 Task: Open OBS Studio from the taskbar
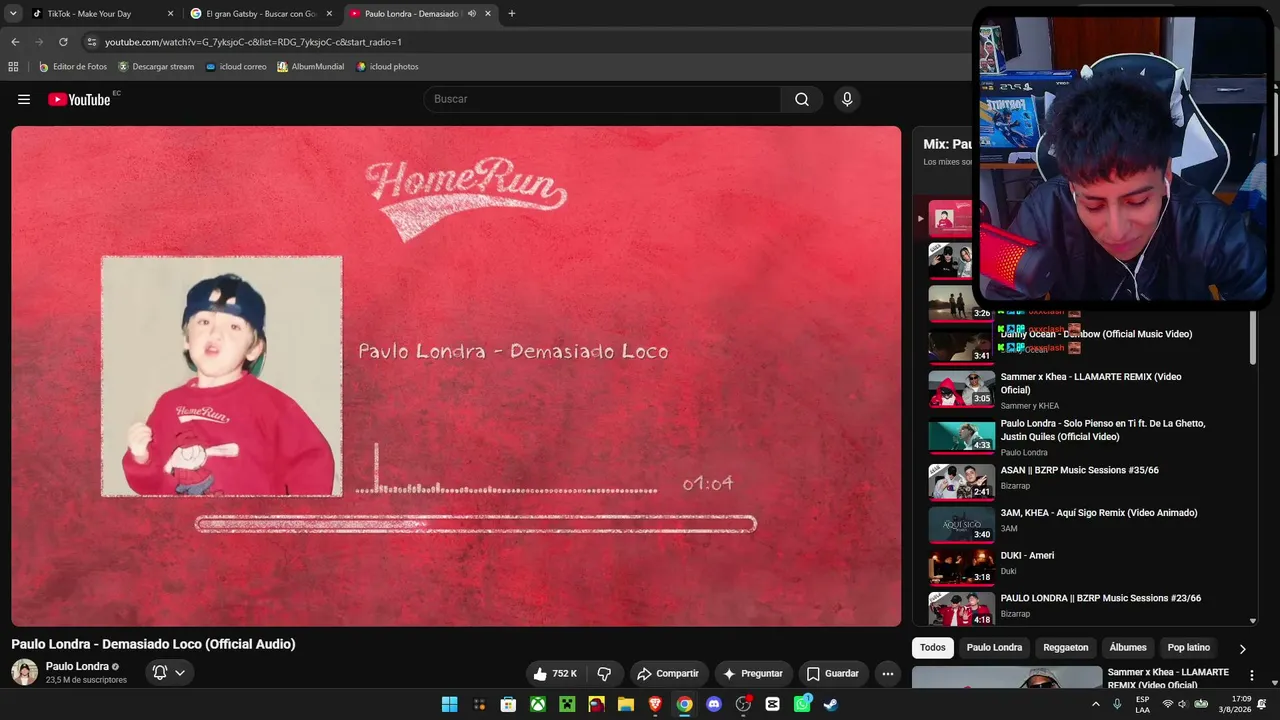[743, 704]
